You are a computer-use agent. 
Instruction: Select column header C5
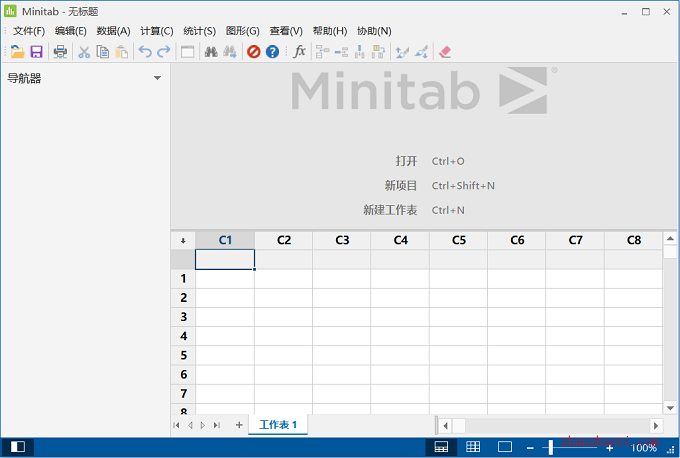click(x=458, y=240)
